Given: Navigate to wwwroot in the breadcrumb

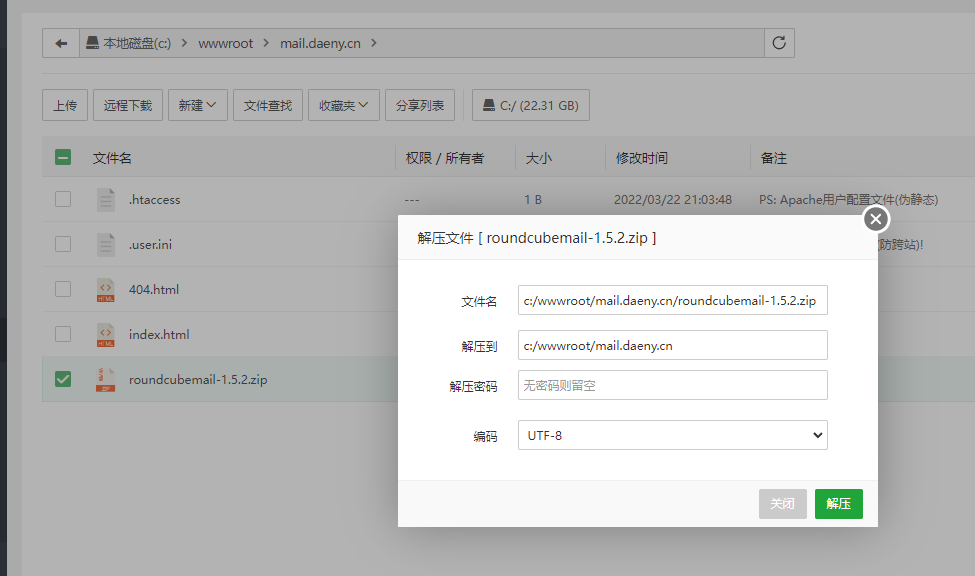Looking at the screenshot, I should tap(226, 43).
